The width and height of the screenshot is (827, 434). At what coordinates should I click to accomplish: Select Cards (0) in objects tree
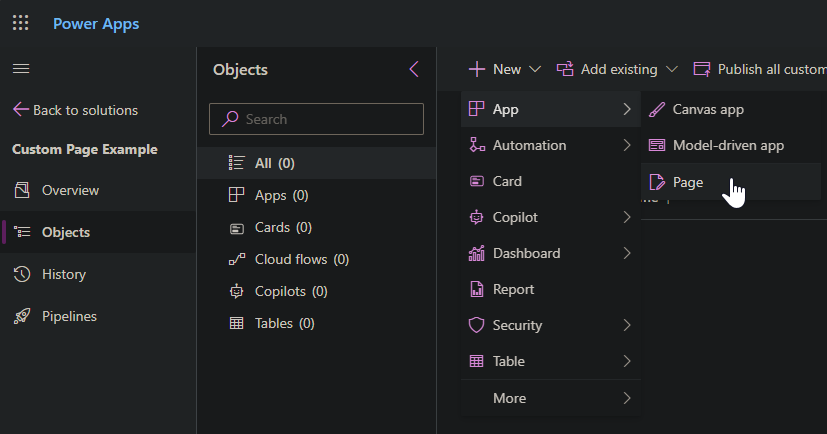[x=316, y=227]
